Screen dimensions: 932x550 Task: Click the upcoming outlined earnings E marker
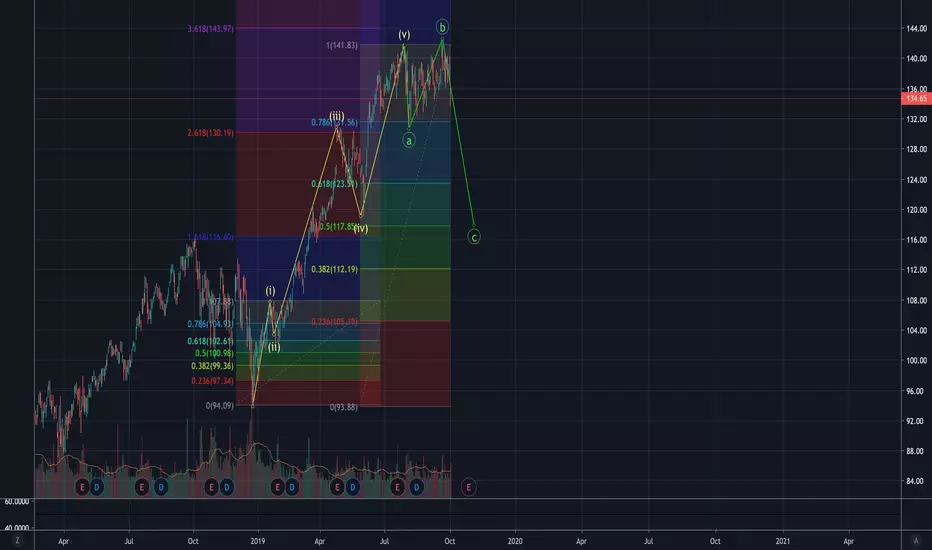(468, 488)
